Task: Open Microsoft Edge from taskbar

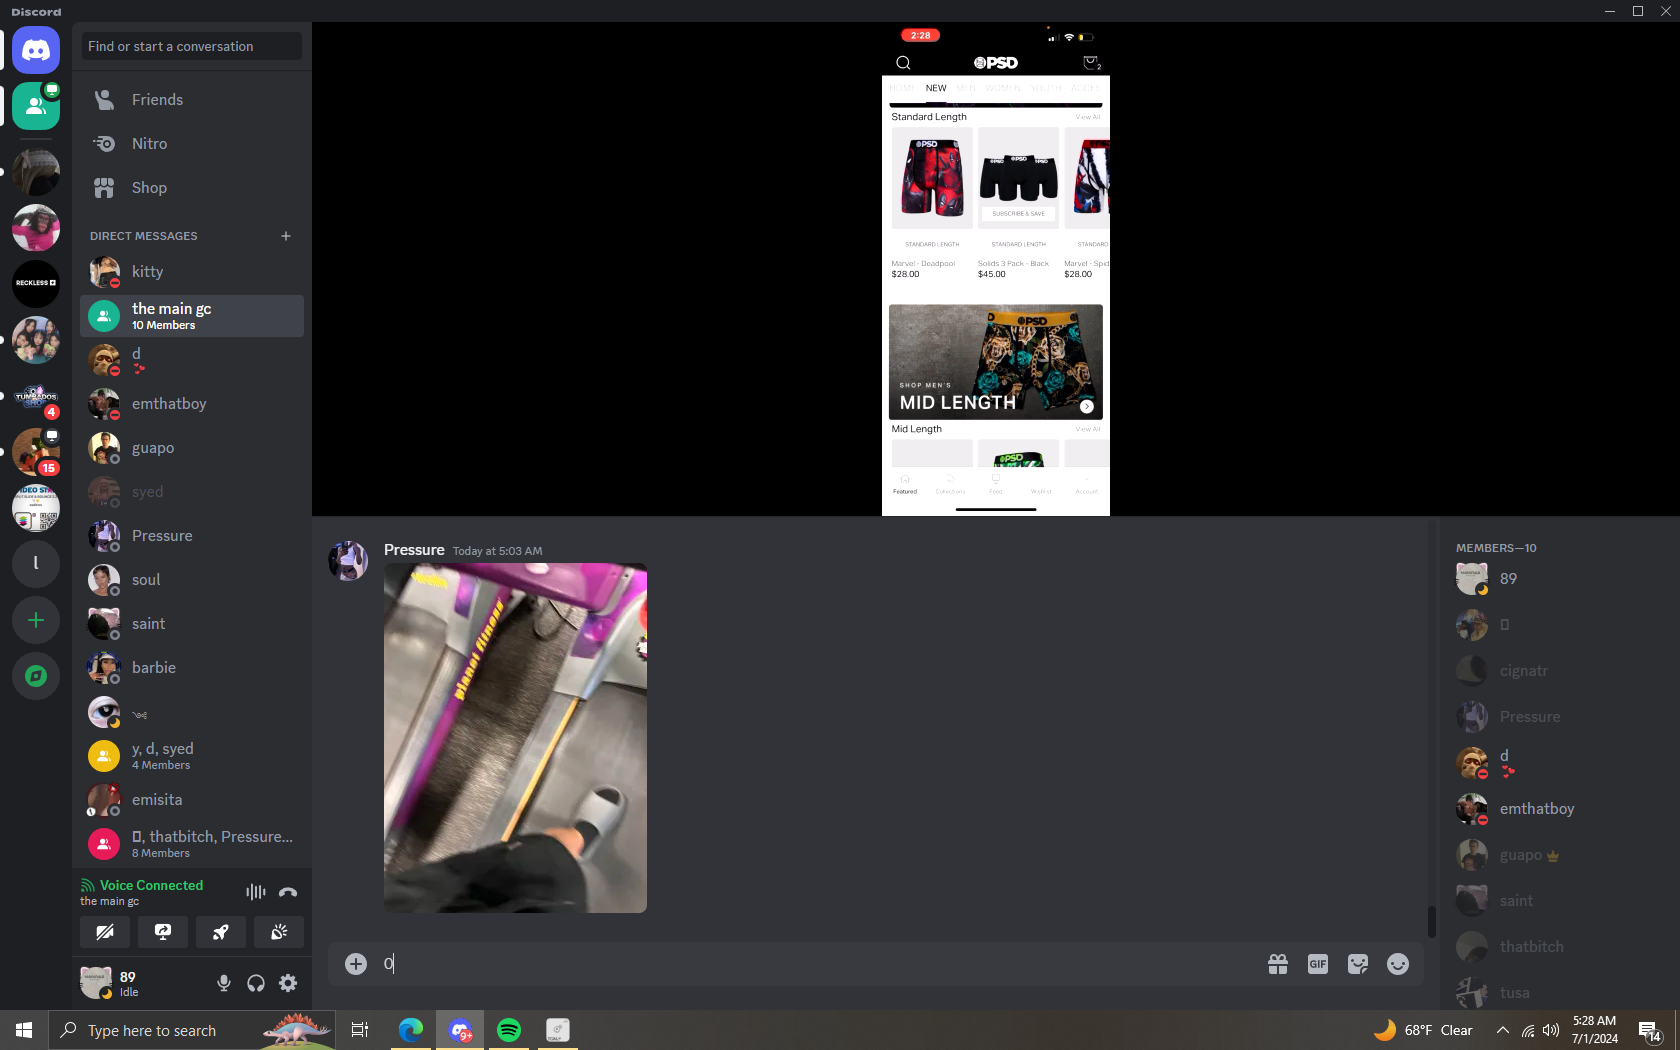Action: coord(411,1030)
